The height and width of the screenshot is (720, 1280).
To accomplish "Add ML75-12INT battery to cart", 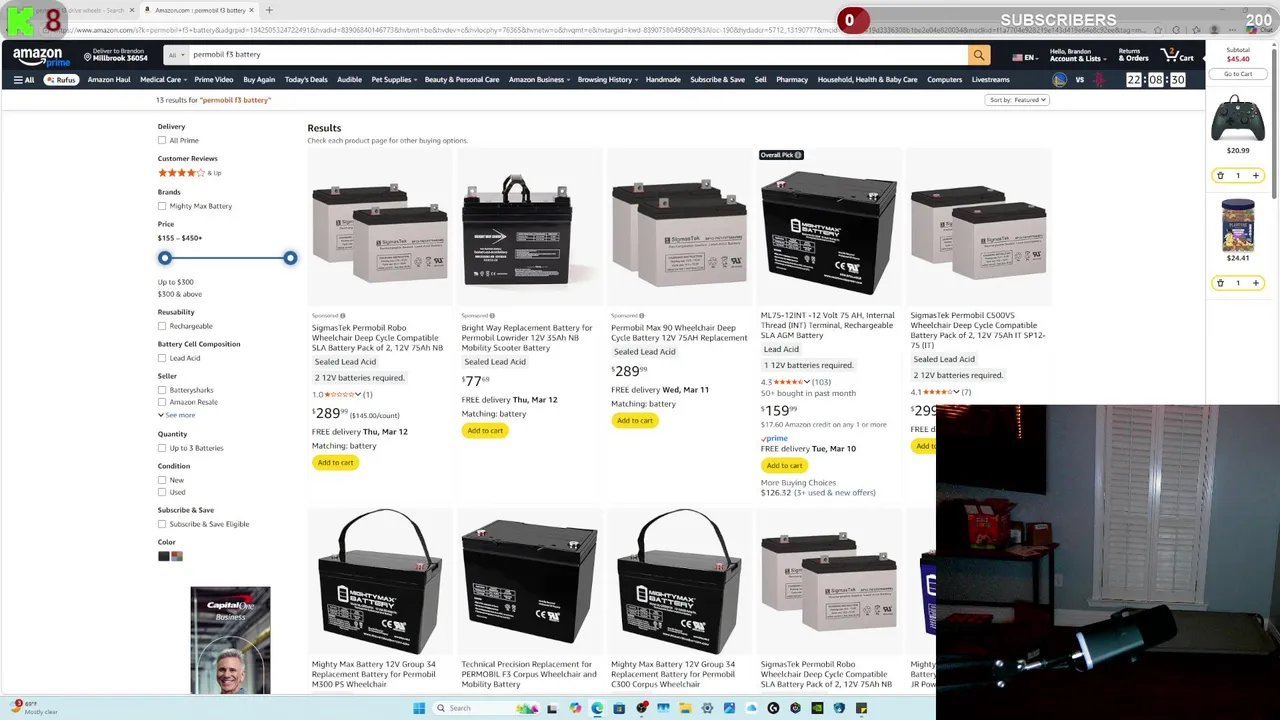I will (x=785, y=465).
